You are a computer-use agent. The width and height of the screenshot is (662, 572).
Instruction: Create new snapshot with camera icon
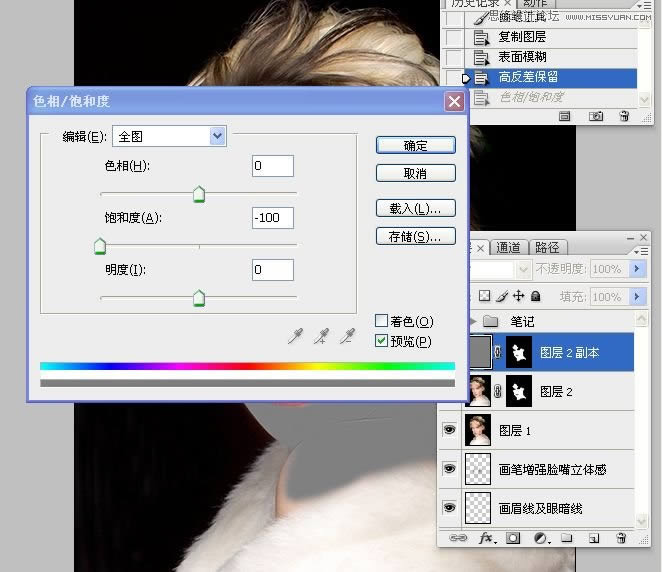pos(596,116)
